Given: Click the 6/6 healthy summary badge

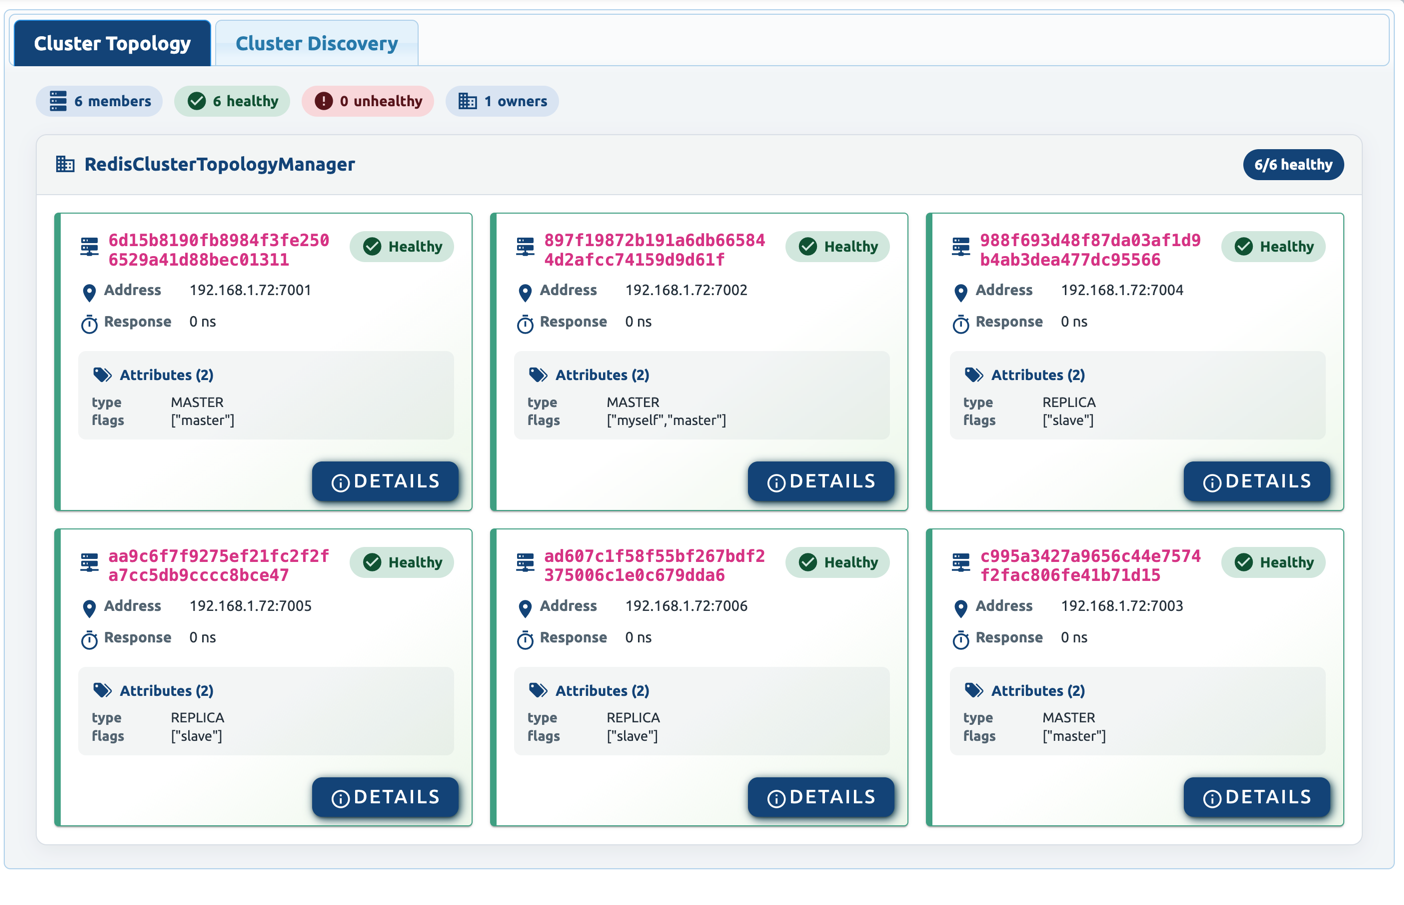Looking at the screenshot, I should click(1293, 165).
